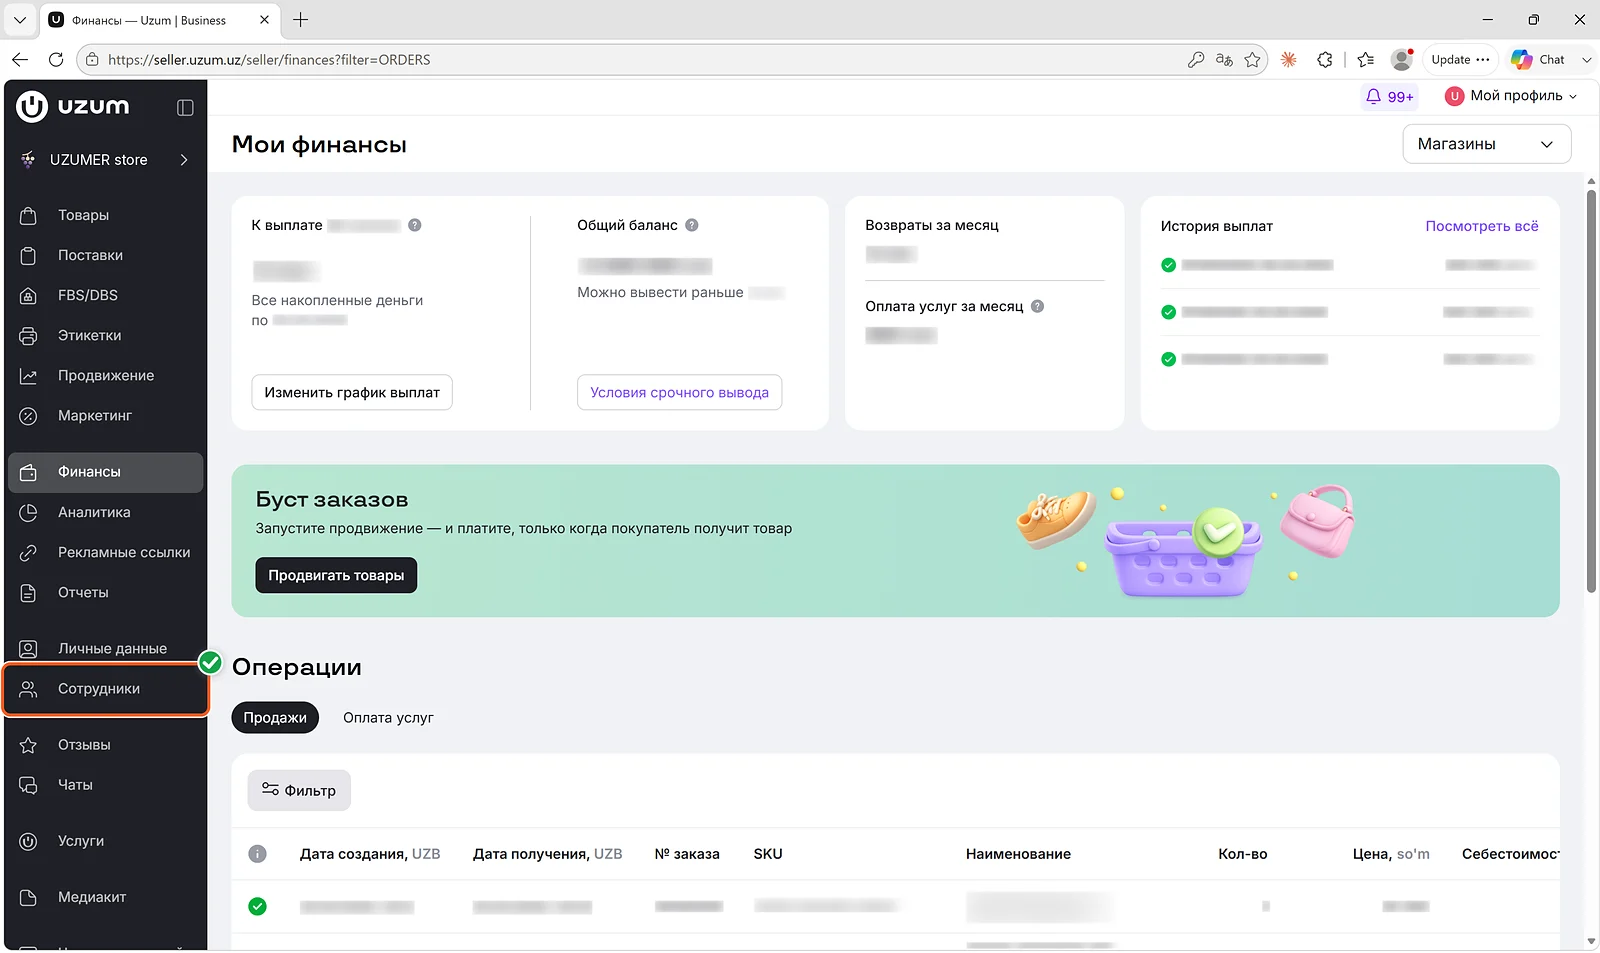The width and height of the screenshot is (1600, 953).
Task: Select the Продажи tab
Action: point(275,718)
